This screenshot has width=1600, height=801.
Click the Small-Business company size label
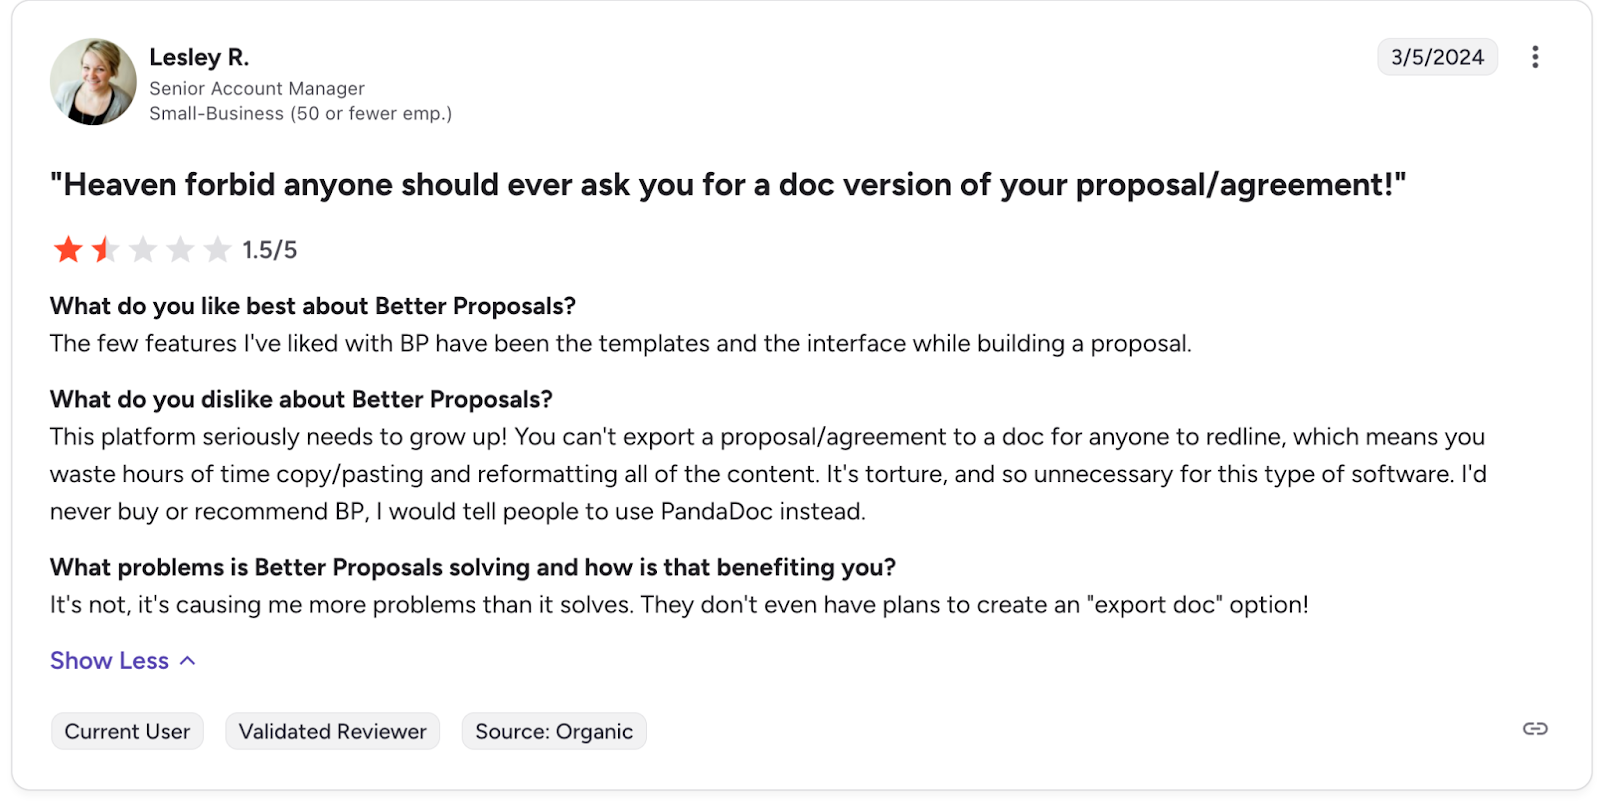[x=299, y=113]
